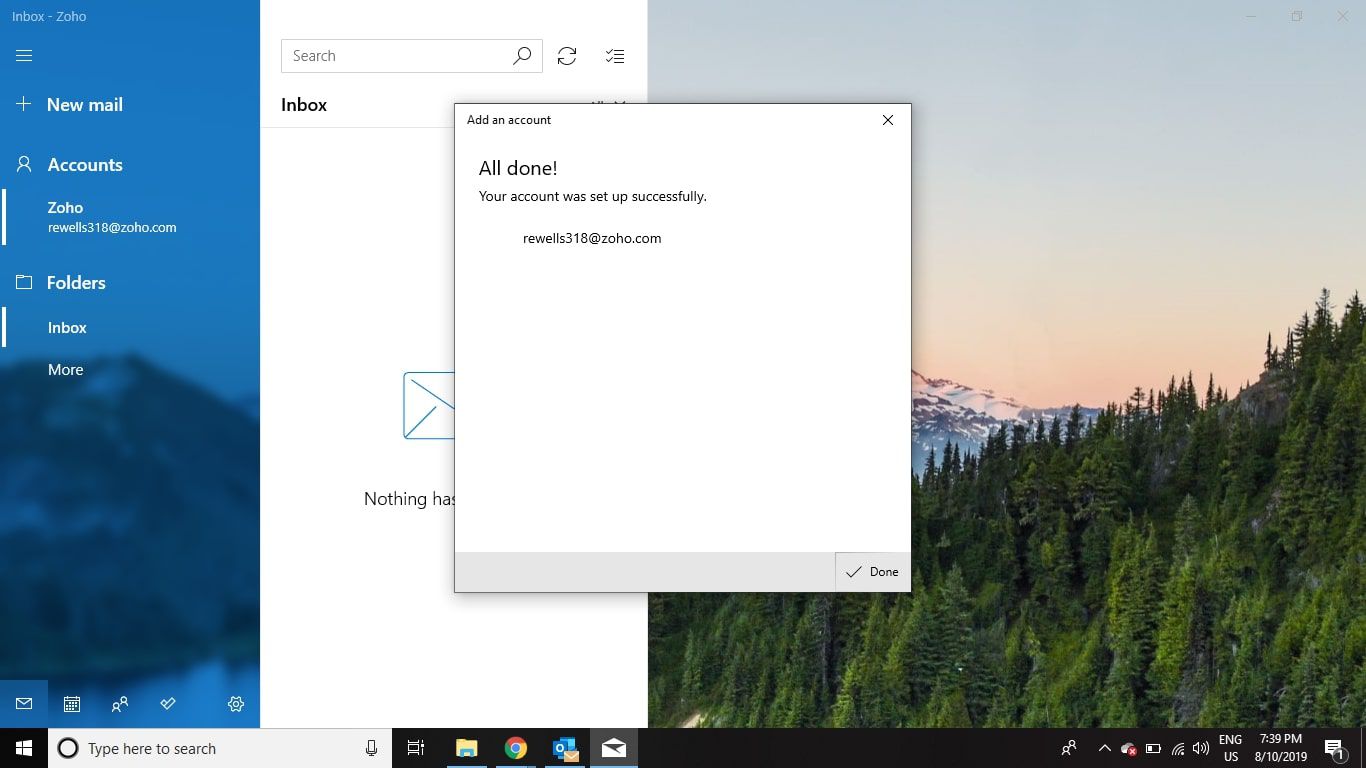This screenshot has width=1366, height=768.
Task: Open the Action Center notifications
Action: click(x=1334, y=748)
